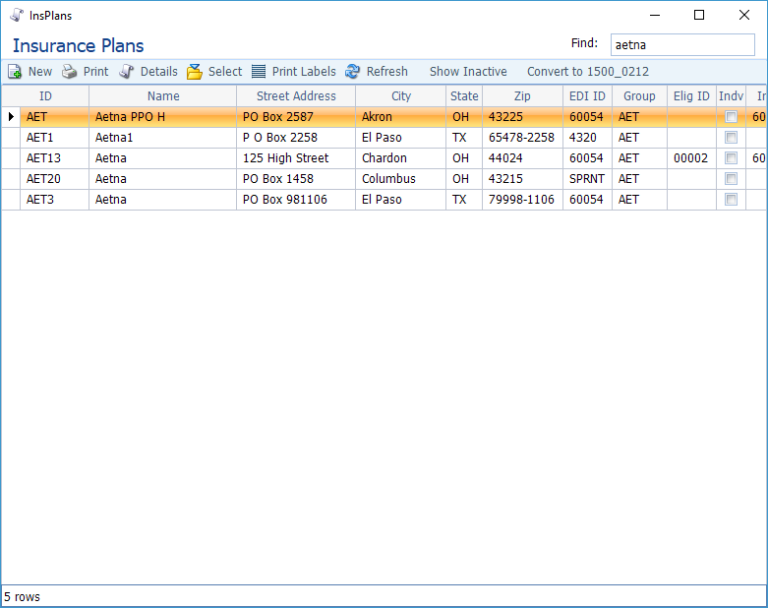Toggle Indv checkbox for AET3 row

tap(731, 199)
